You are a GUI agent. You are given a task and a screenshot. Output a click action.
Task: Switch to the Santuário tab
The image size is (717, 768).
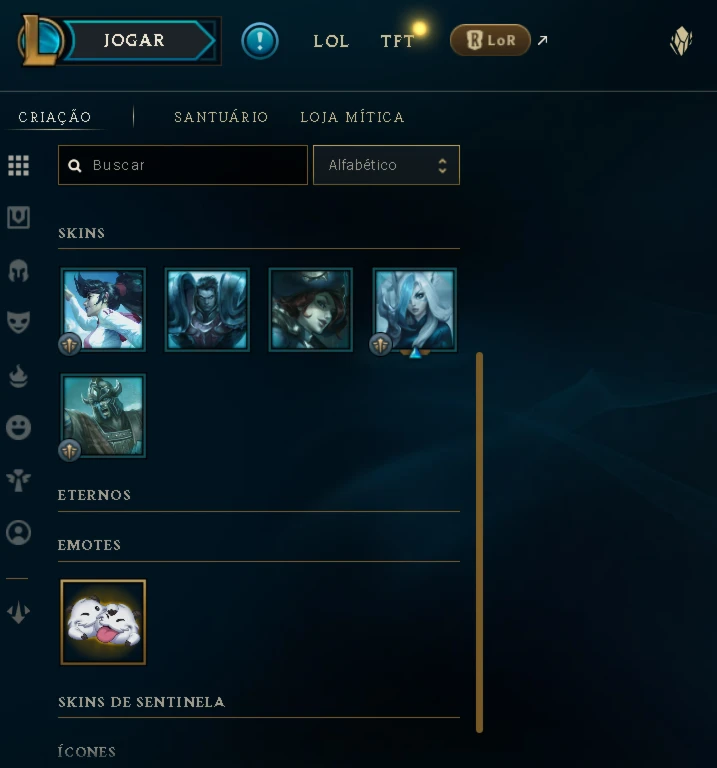click(221, 117)
